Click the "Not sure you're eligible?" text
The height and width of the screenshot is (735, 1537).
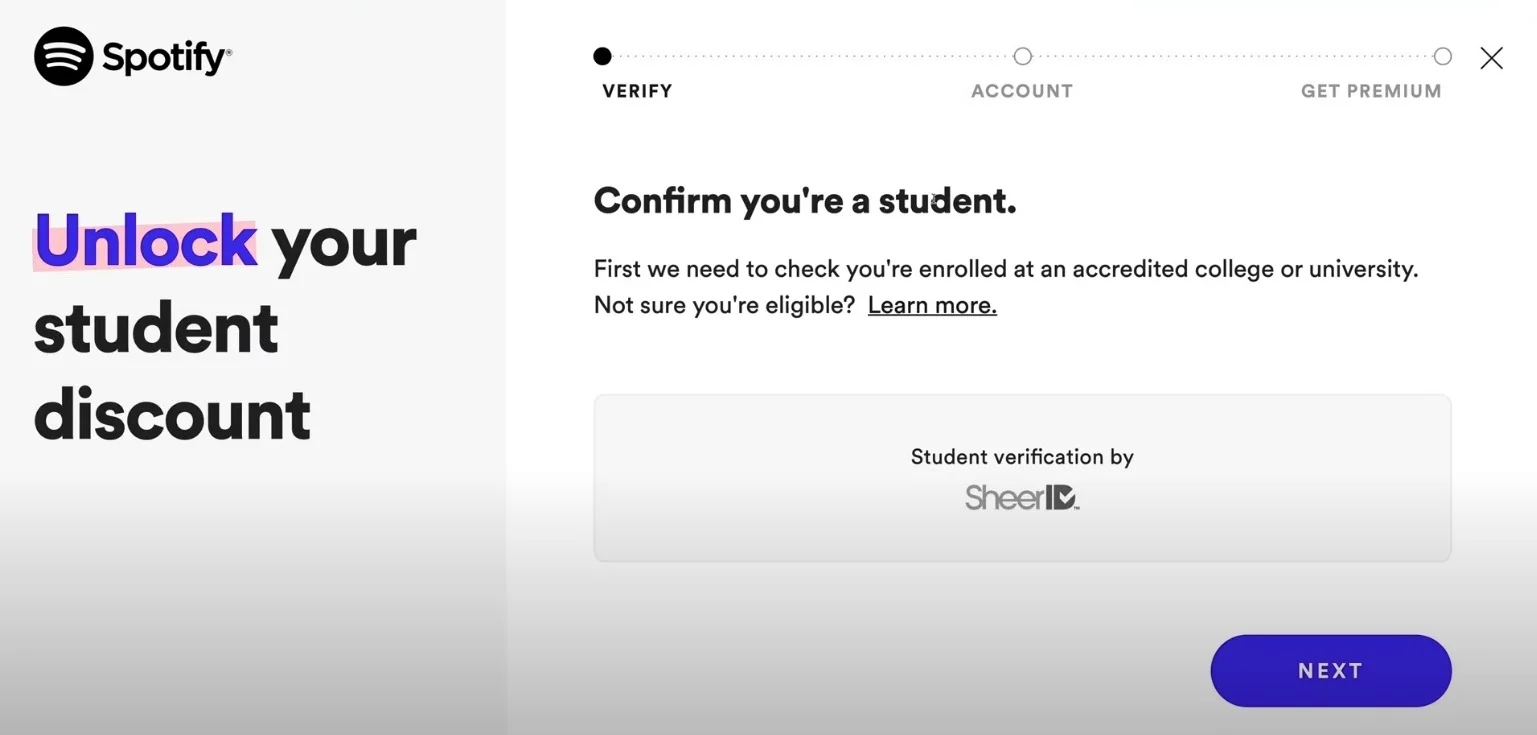pyautogui.click(x=724, y=305)
